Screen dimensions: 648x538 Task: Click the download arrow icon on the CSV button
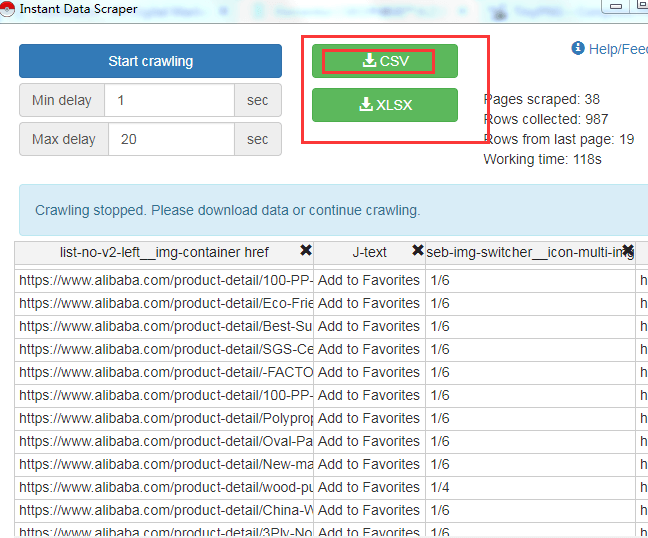pos(369,60)
